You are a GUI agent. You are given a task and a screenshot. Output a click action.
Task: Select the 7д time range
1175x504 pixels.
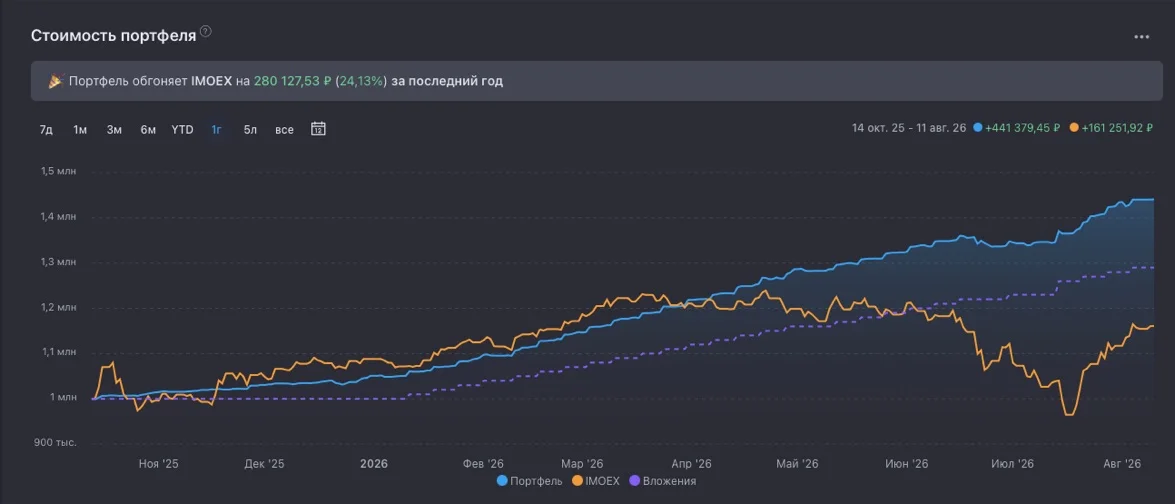(46, 130)
